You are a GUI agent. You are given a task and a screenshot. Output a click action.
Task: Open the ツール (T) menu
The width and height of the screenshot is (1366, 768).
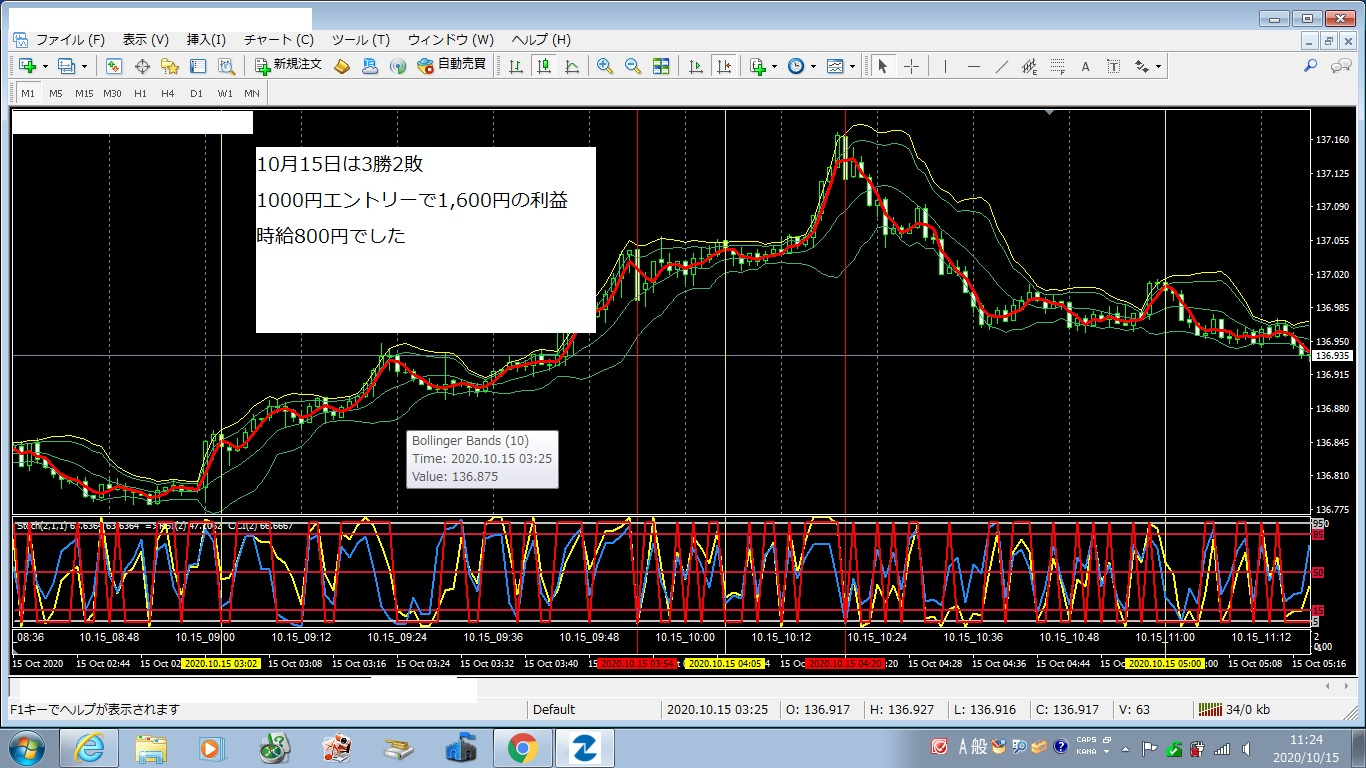pos(360,40)
